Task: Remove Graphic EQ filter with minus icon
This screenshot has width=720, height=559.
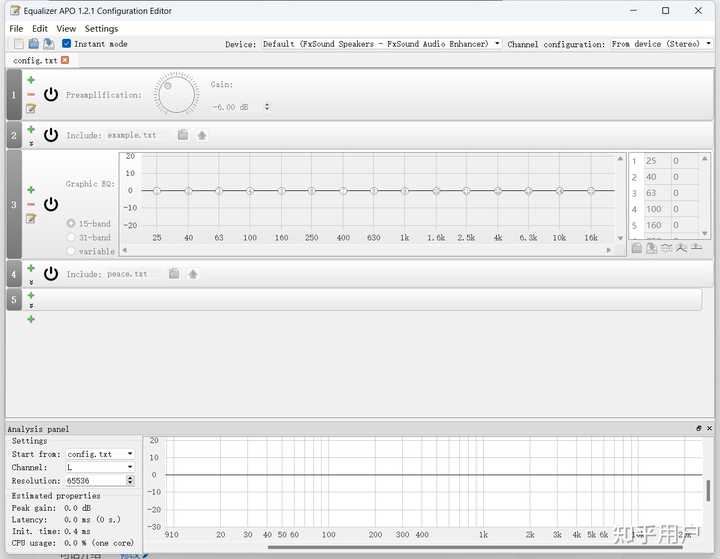Action: coord(31,204)
